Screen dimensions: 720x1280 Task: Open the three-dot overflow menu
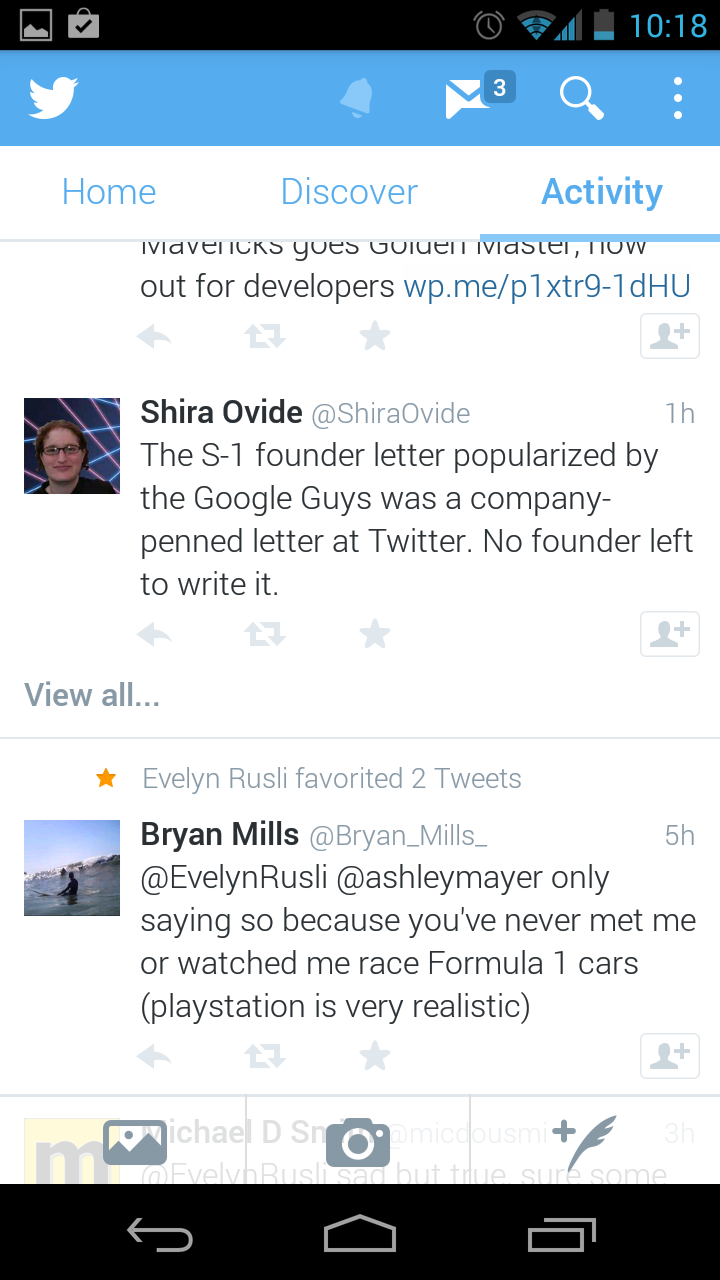coord(677,98)
